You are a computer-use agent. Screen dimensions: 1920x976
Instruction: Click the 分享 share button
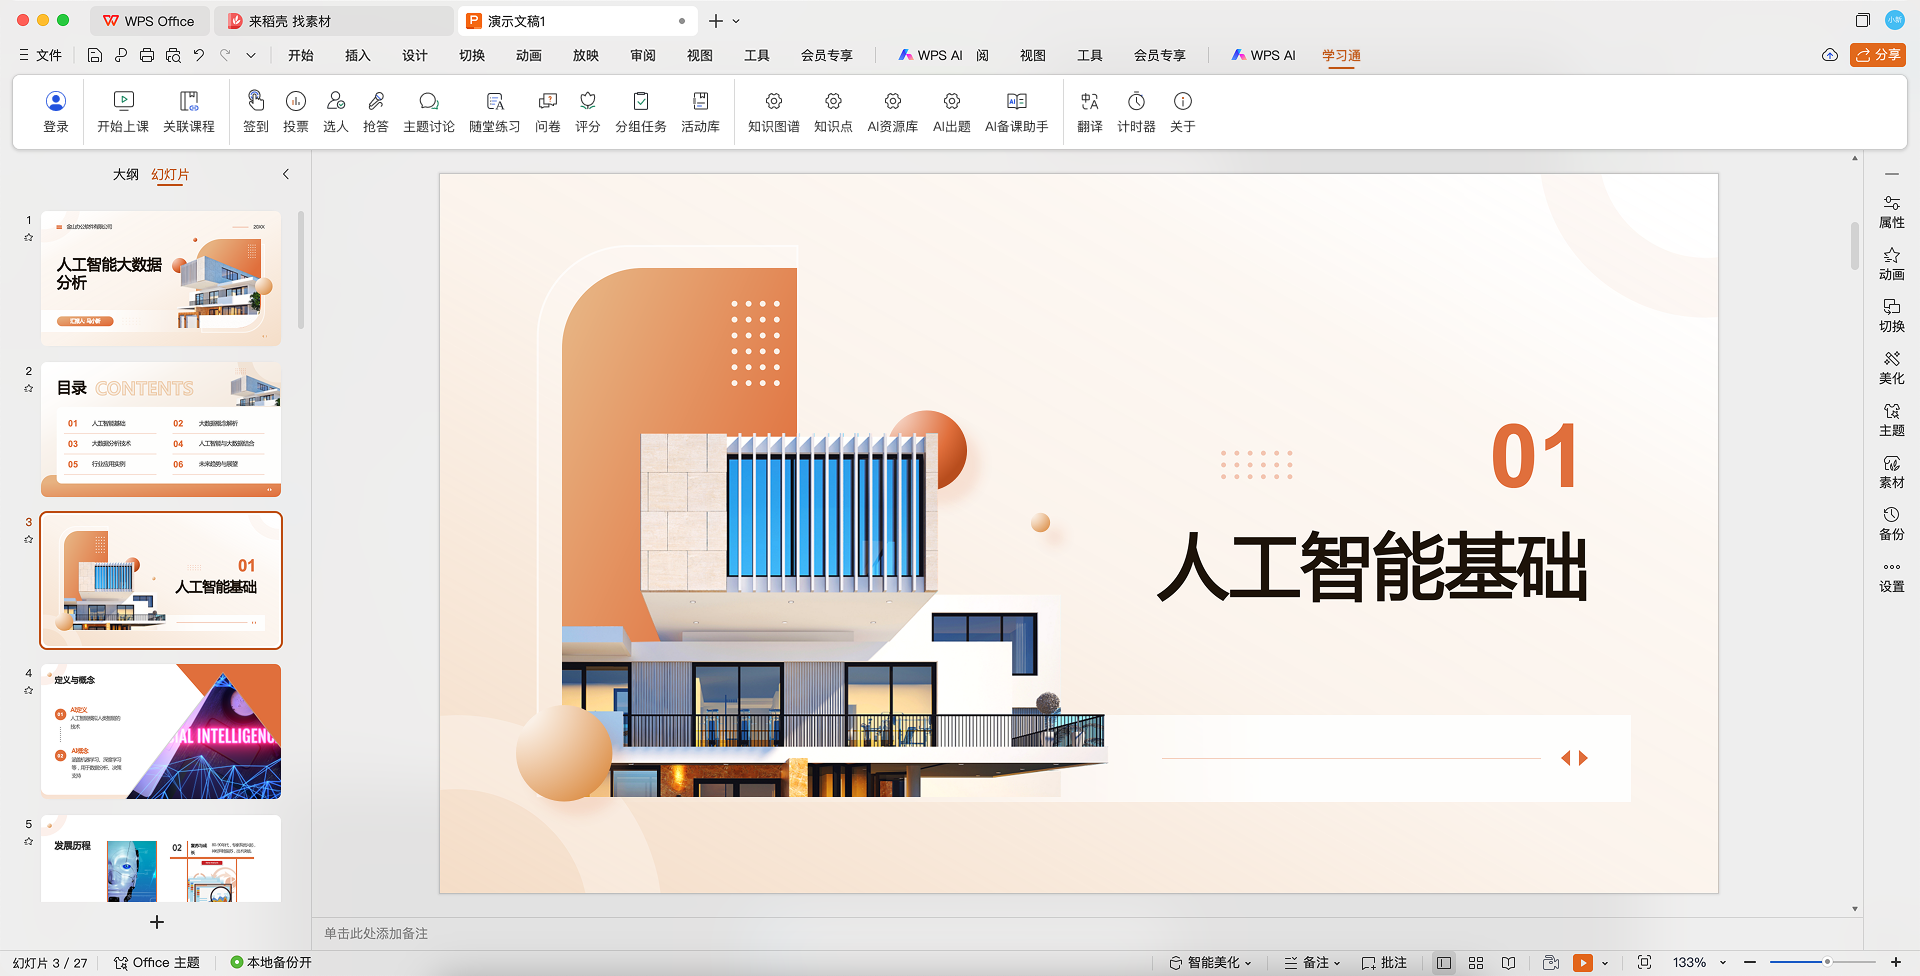1877,55
